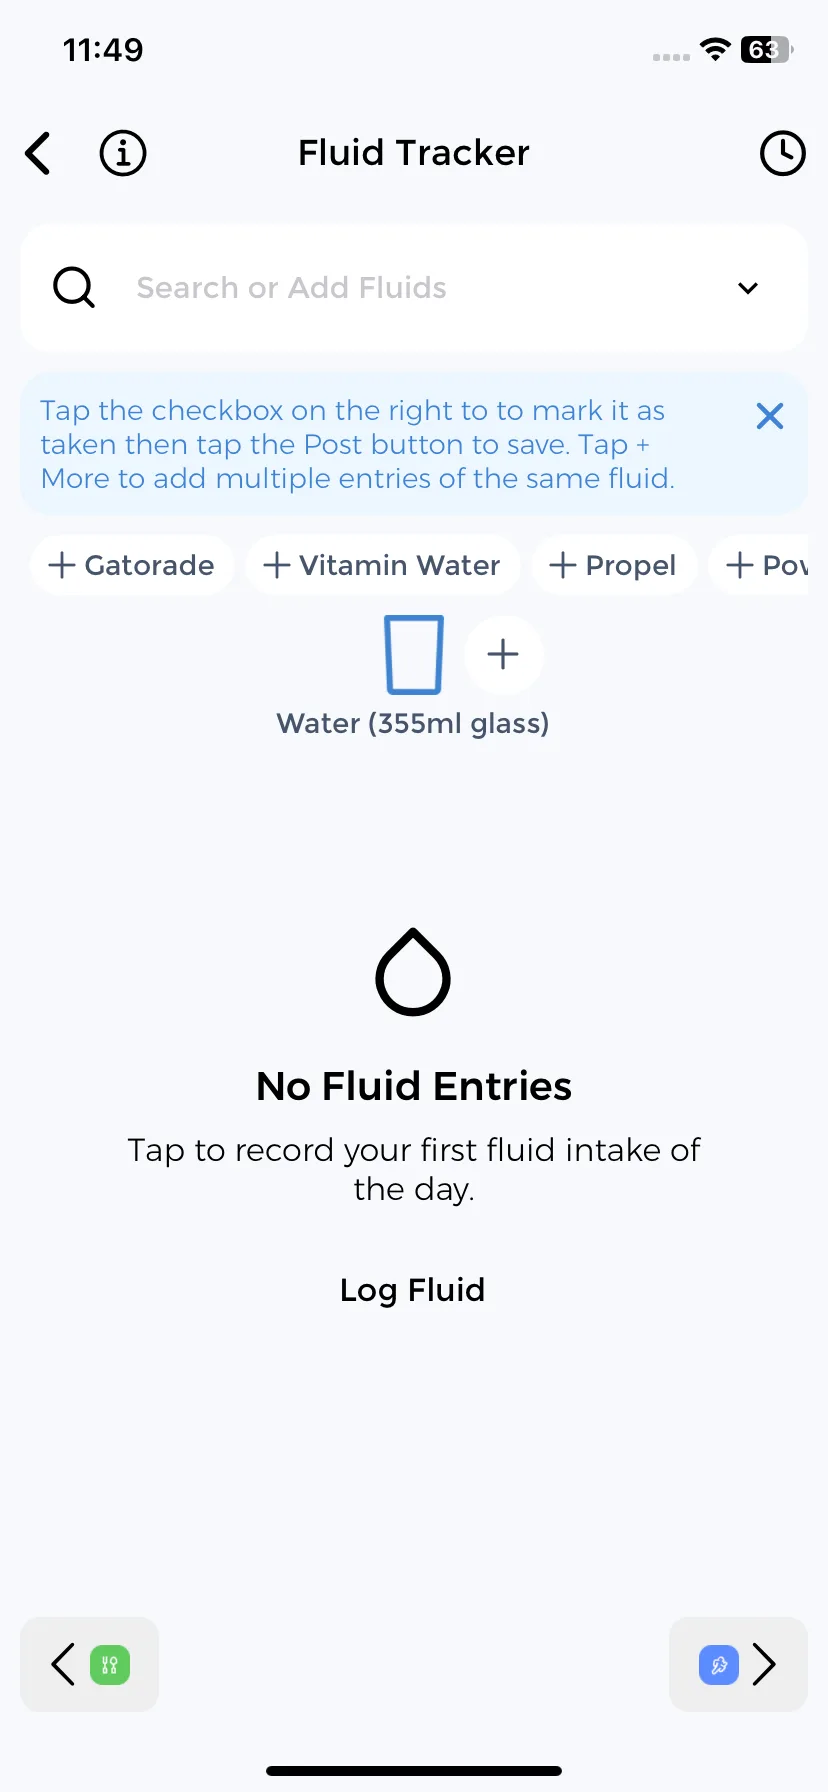Viewport: 828px width, 1792px height.
Task: Go to next tracker with blue icon
Action: click(738, 1664)
